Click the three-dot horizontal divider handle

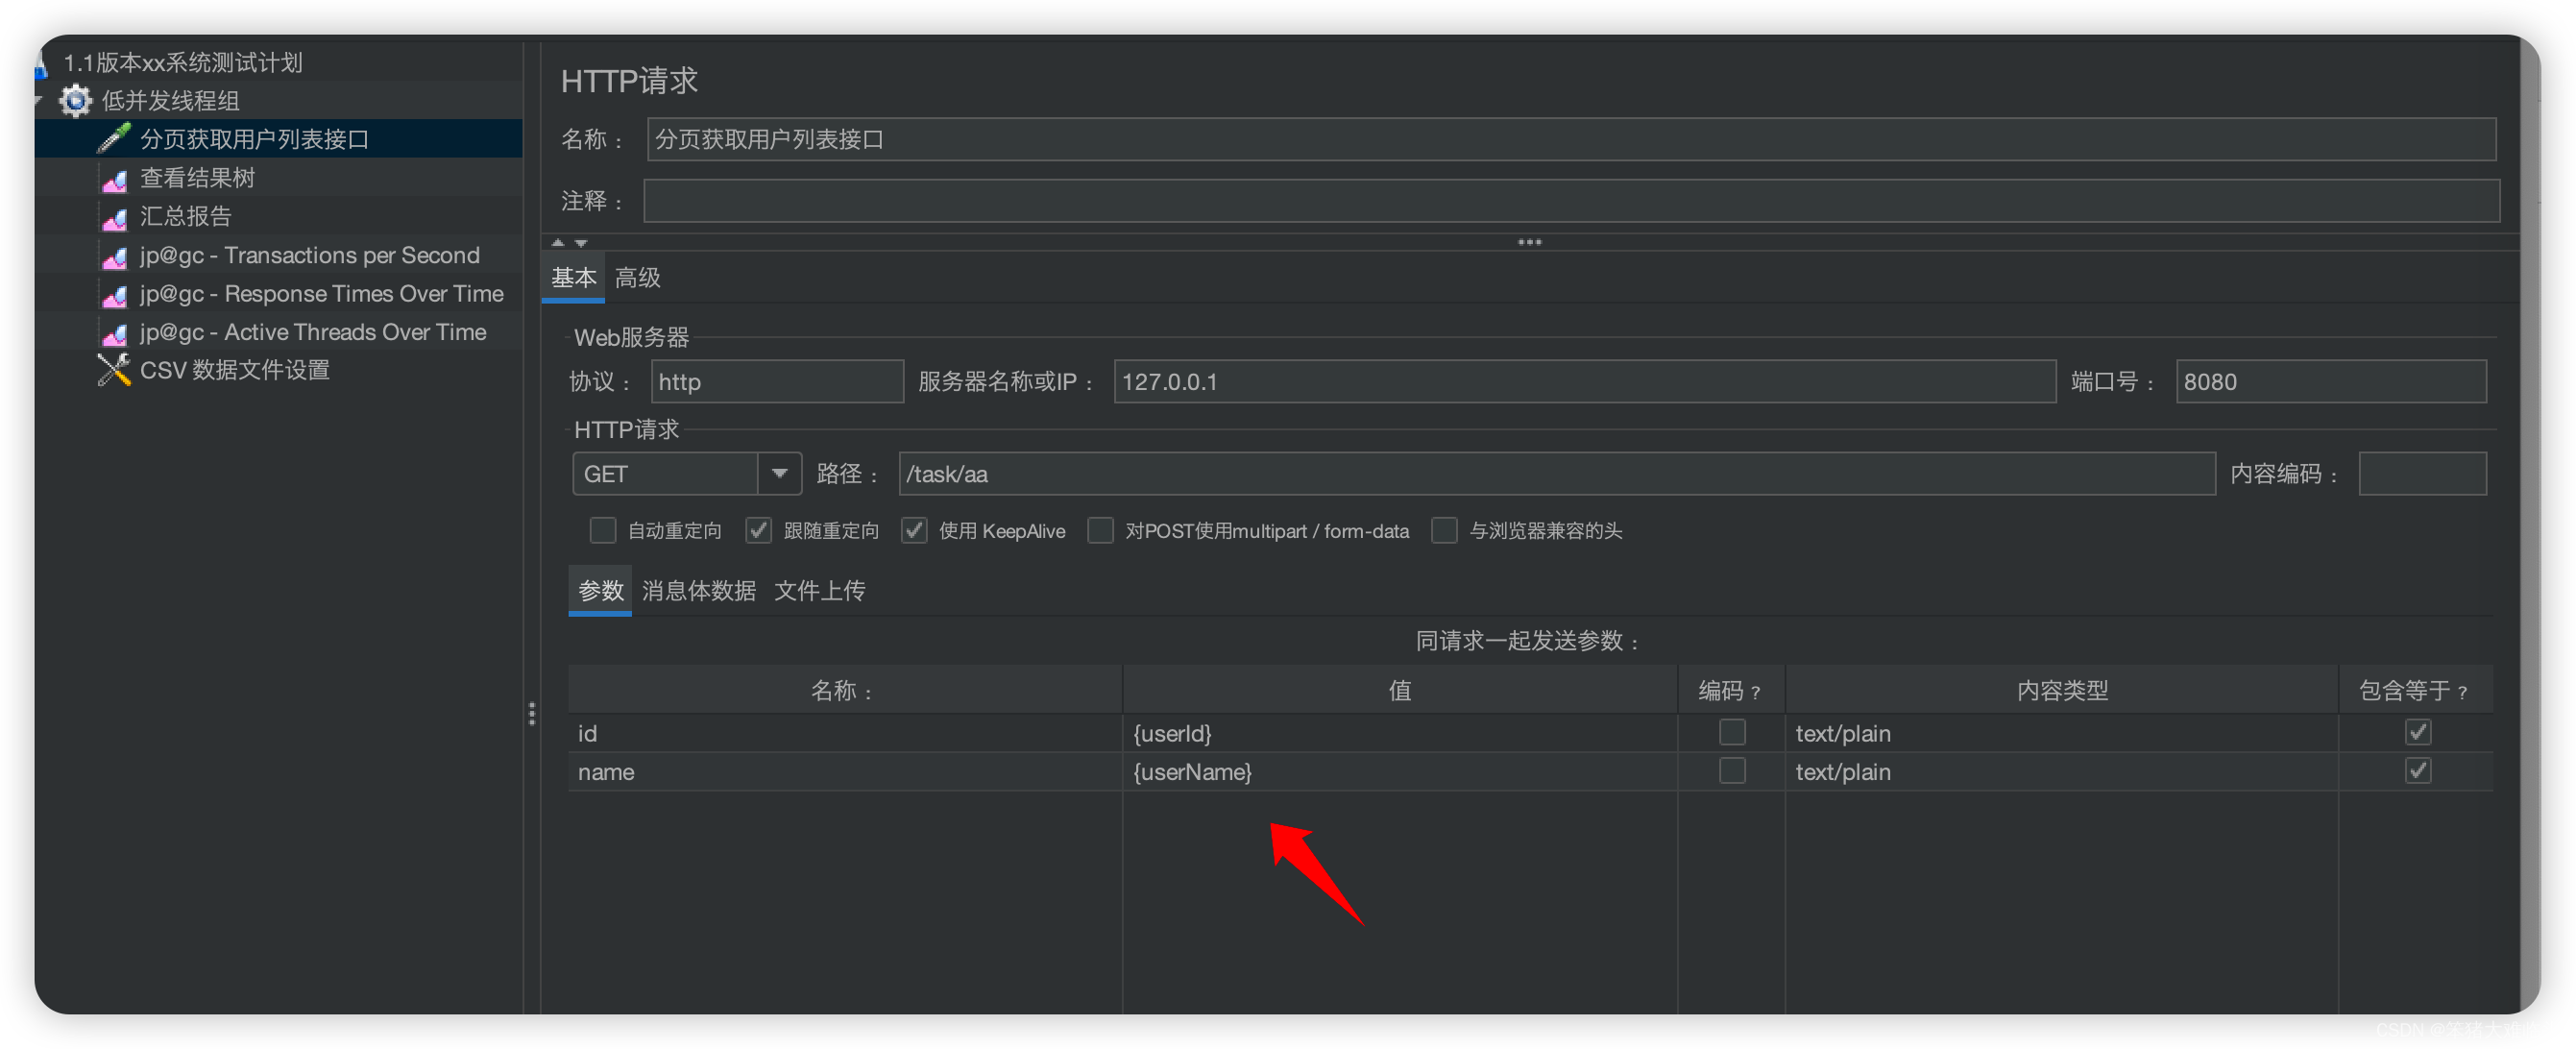(x=1529, y=242)
